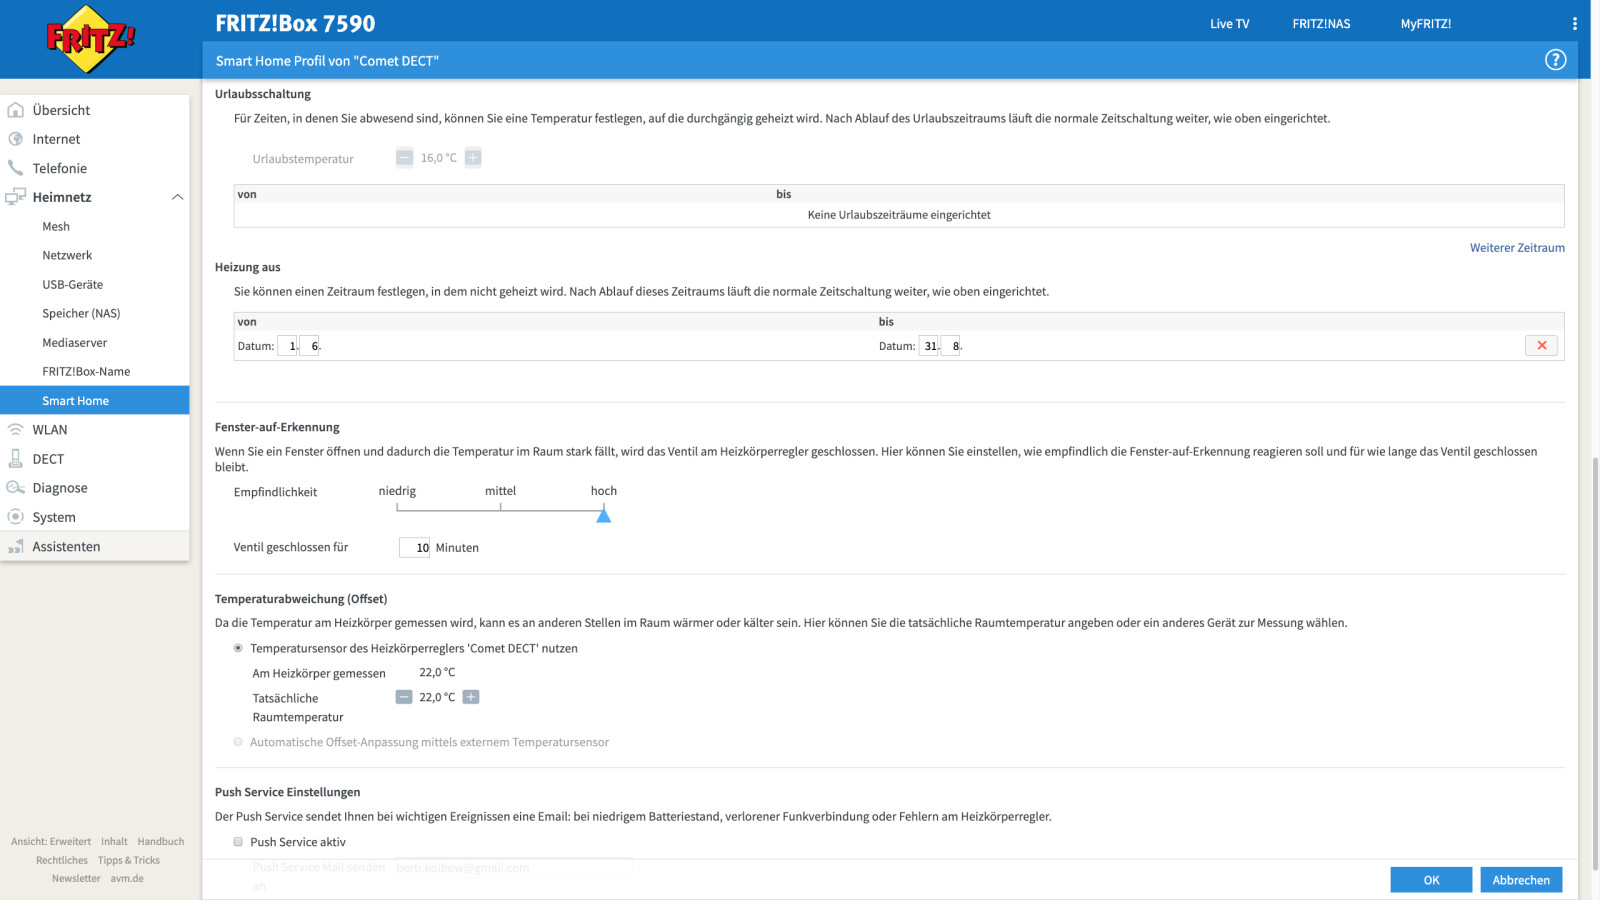
Task: Open FRITZ!NAS from the top bar
Action: [x=1321, y=24]
